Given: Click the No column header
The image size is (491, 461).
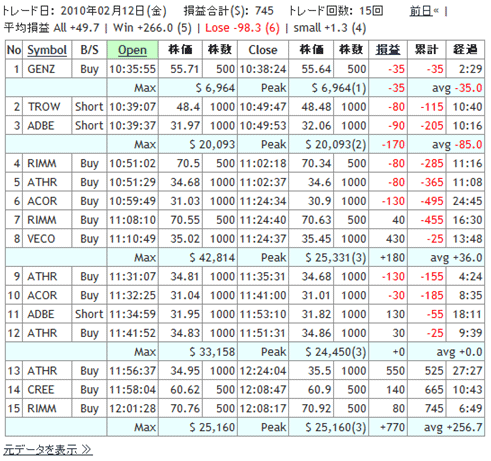Looking at the screenshot, I should click(14, 50).
